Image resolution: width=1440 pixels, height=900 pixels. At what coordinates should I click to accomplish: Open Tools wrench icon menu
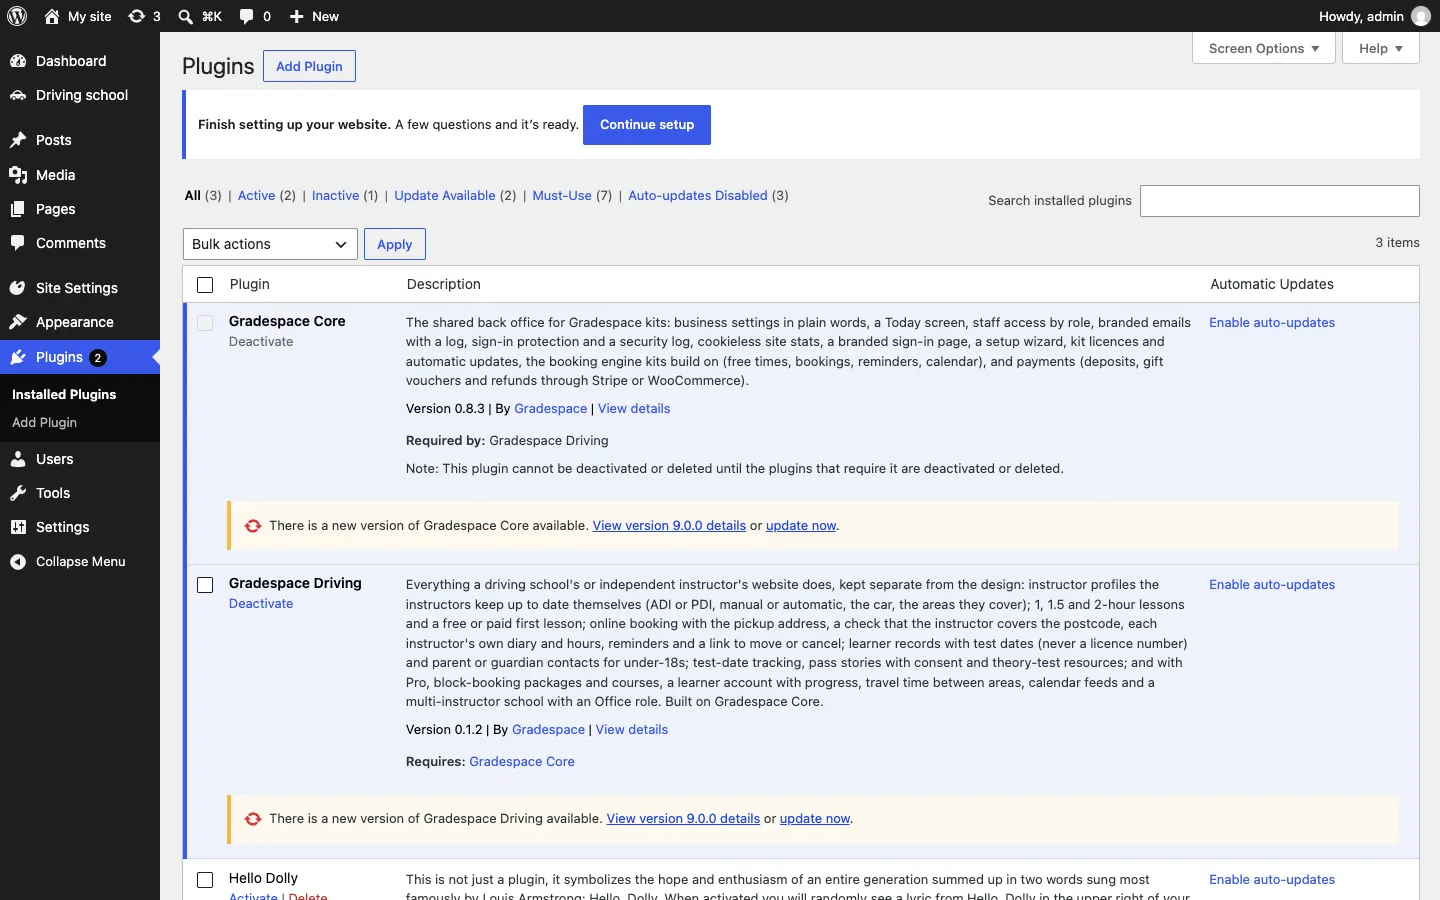pyautogui.click(x=18, y=493)
